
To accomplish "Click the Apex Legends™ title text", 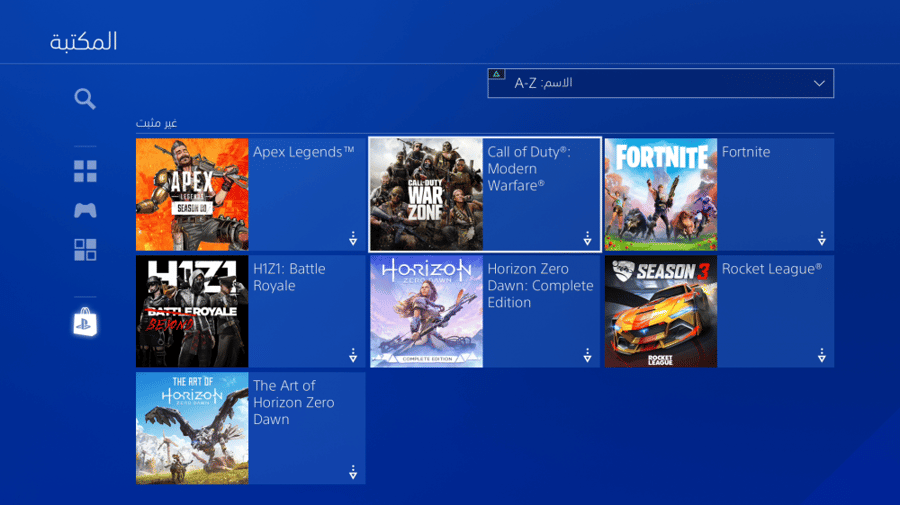I will tap(304, 152).
